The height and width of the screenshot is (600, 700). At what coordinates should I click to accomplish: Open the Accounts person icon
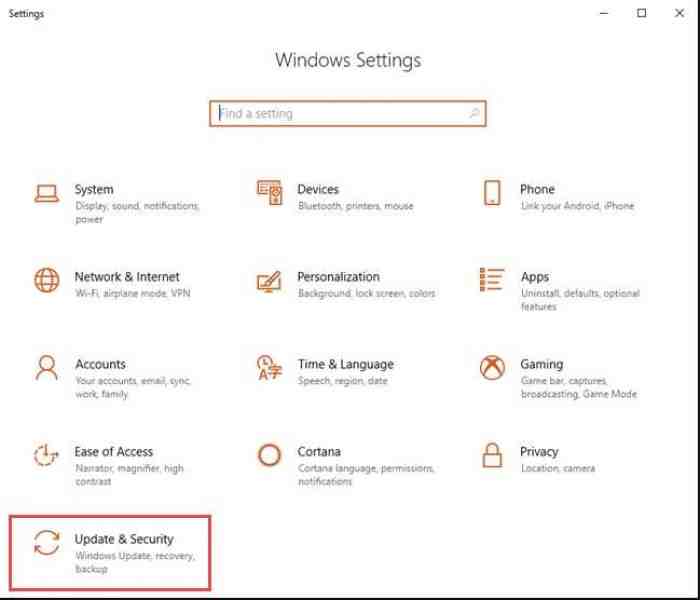click(x=46, y=367)
